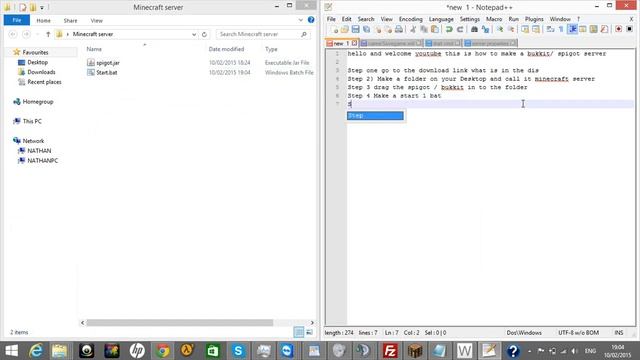
Task: Open the User Defined Language dialog icon
Action: [x=583, y=29]
